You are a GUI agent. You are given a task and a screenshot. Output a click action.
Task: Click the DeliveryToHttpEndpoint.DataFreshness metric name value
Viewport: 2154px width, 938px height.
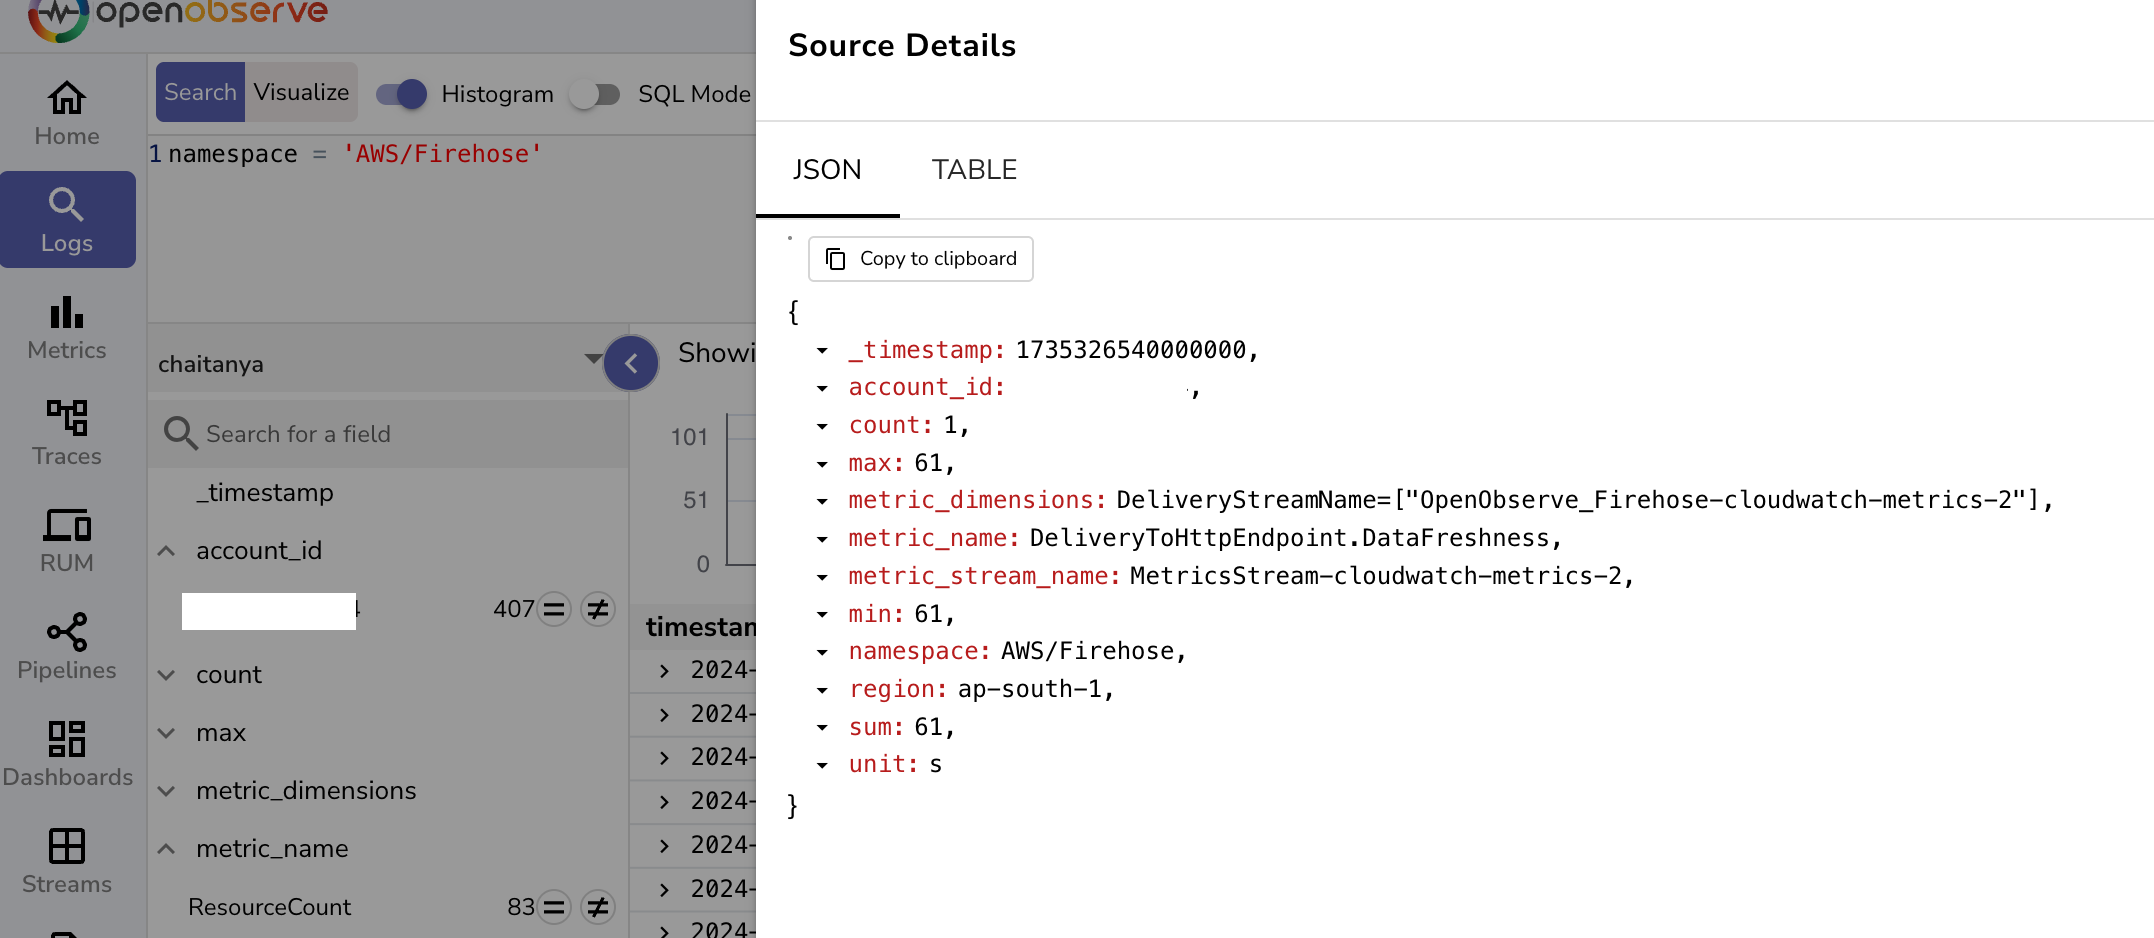coord(1290,538)
